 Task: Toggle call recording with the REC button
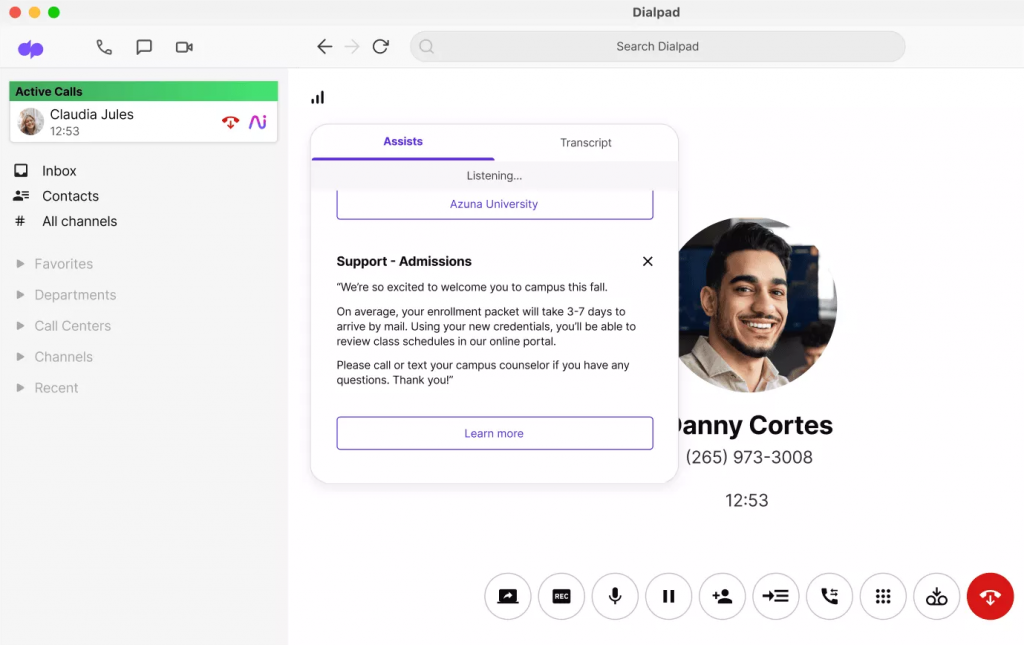(561, 597)
